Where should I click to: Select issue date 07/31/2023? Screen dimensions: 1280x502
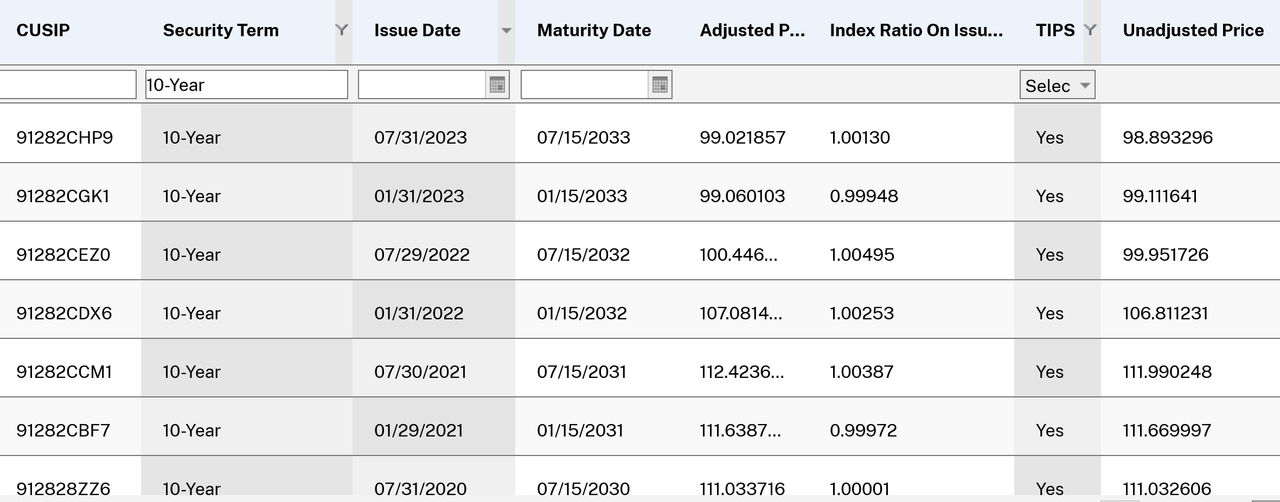[x=420, y=137]
